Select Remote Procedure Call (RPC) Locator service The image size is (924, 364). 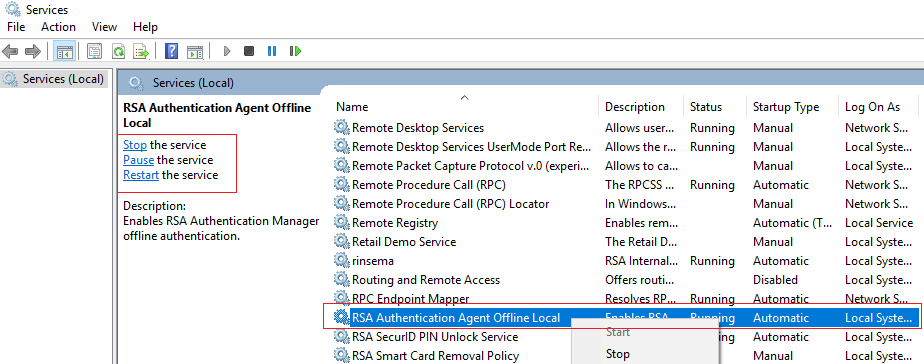coord(625,203)
